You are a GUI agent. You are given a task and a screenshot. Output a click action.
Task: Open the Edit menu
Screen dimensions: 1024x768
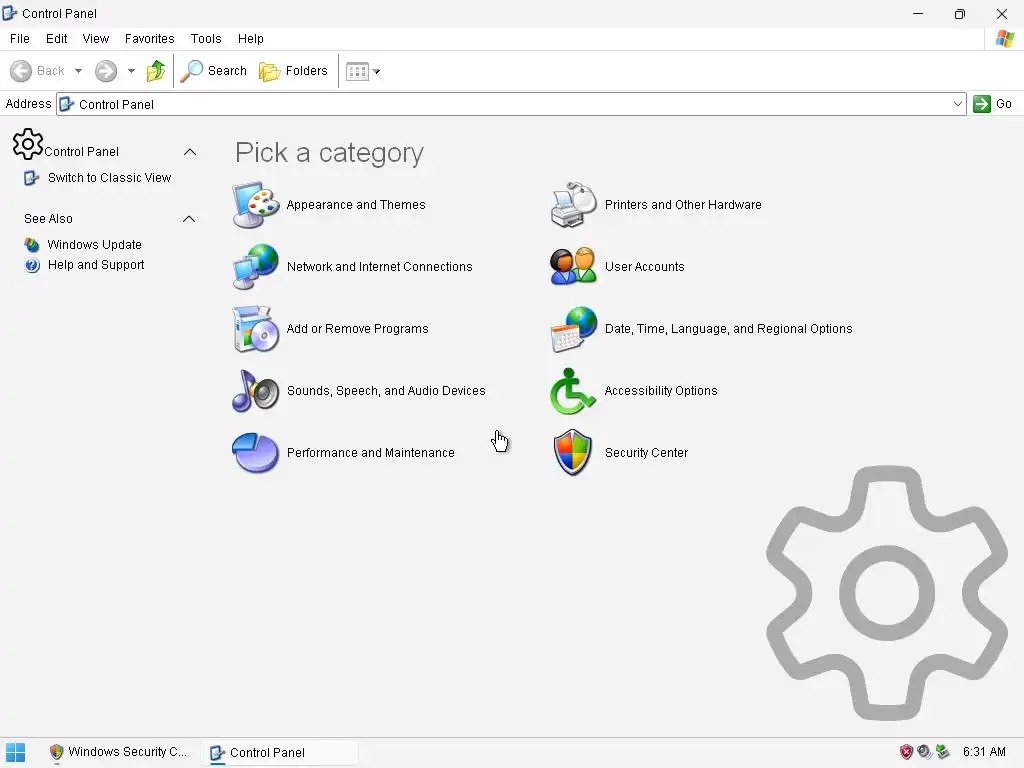(x=56, y=39)
